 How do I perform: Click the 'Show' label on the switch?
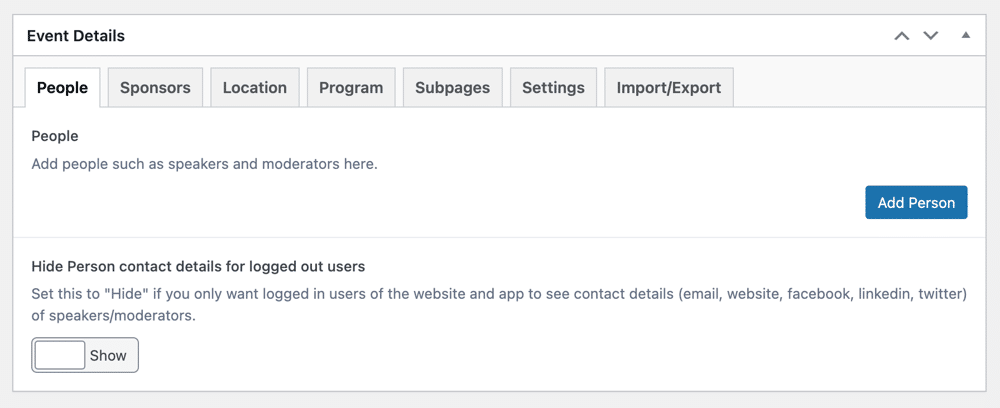108,356
